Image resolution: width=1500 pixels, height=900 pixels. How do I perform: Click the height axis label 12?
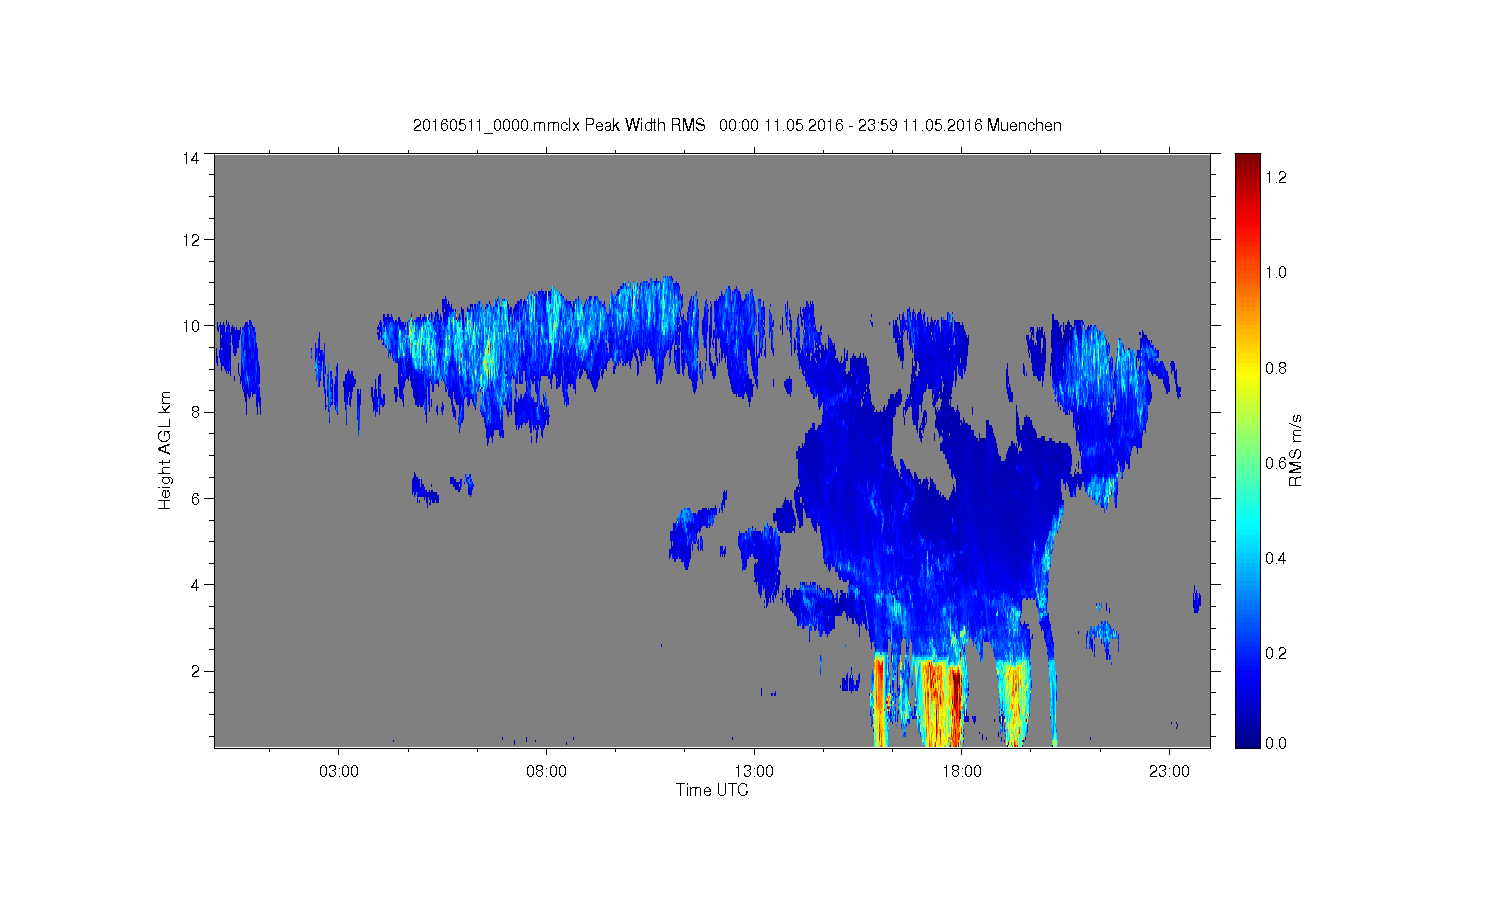tap(191, 240)
